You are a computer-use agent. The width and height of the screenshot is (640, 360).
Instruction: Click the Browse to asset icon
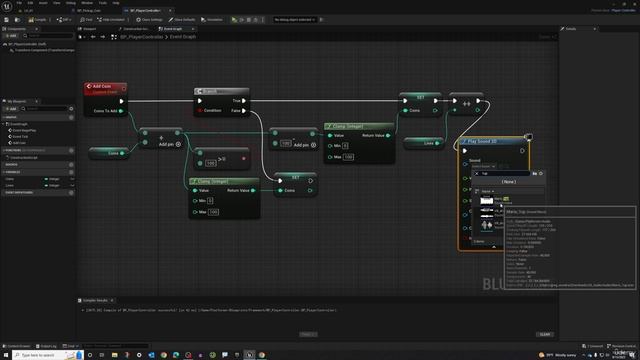(17, 20)
